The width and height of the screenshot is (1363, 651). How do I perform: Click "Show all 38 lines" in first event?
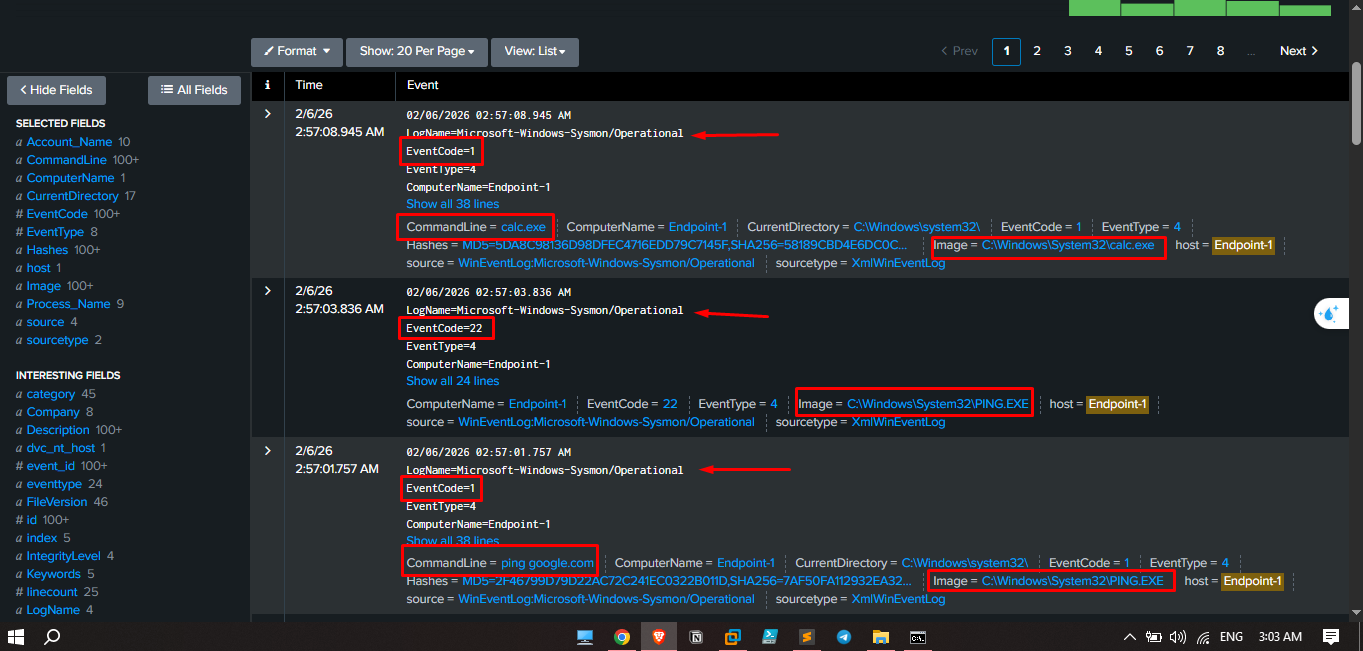(452, 203)
